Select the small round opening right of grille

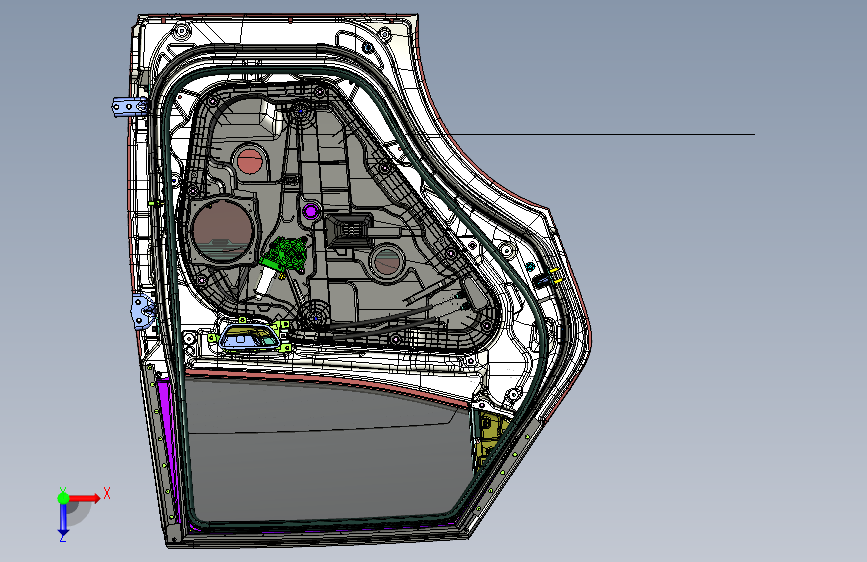coord(387,262)
